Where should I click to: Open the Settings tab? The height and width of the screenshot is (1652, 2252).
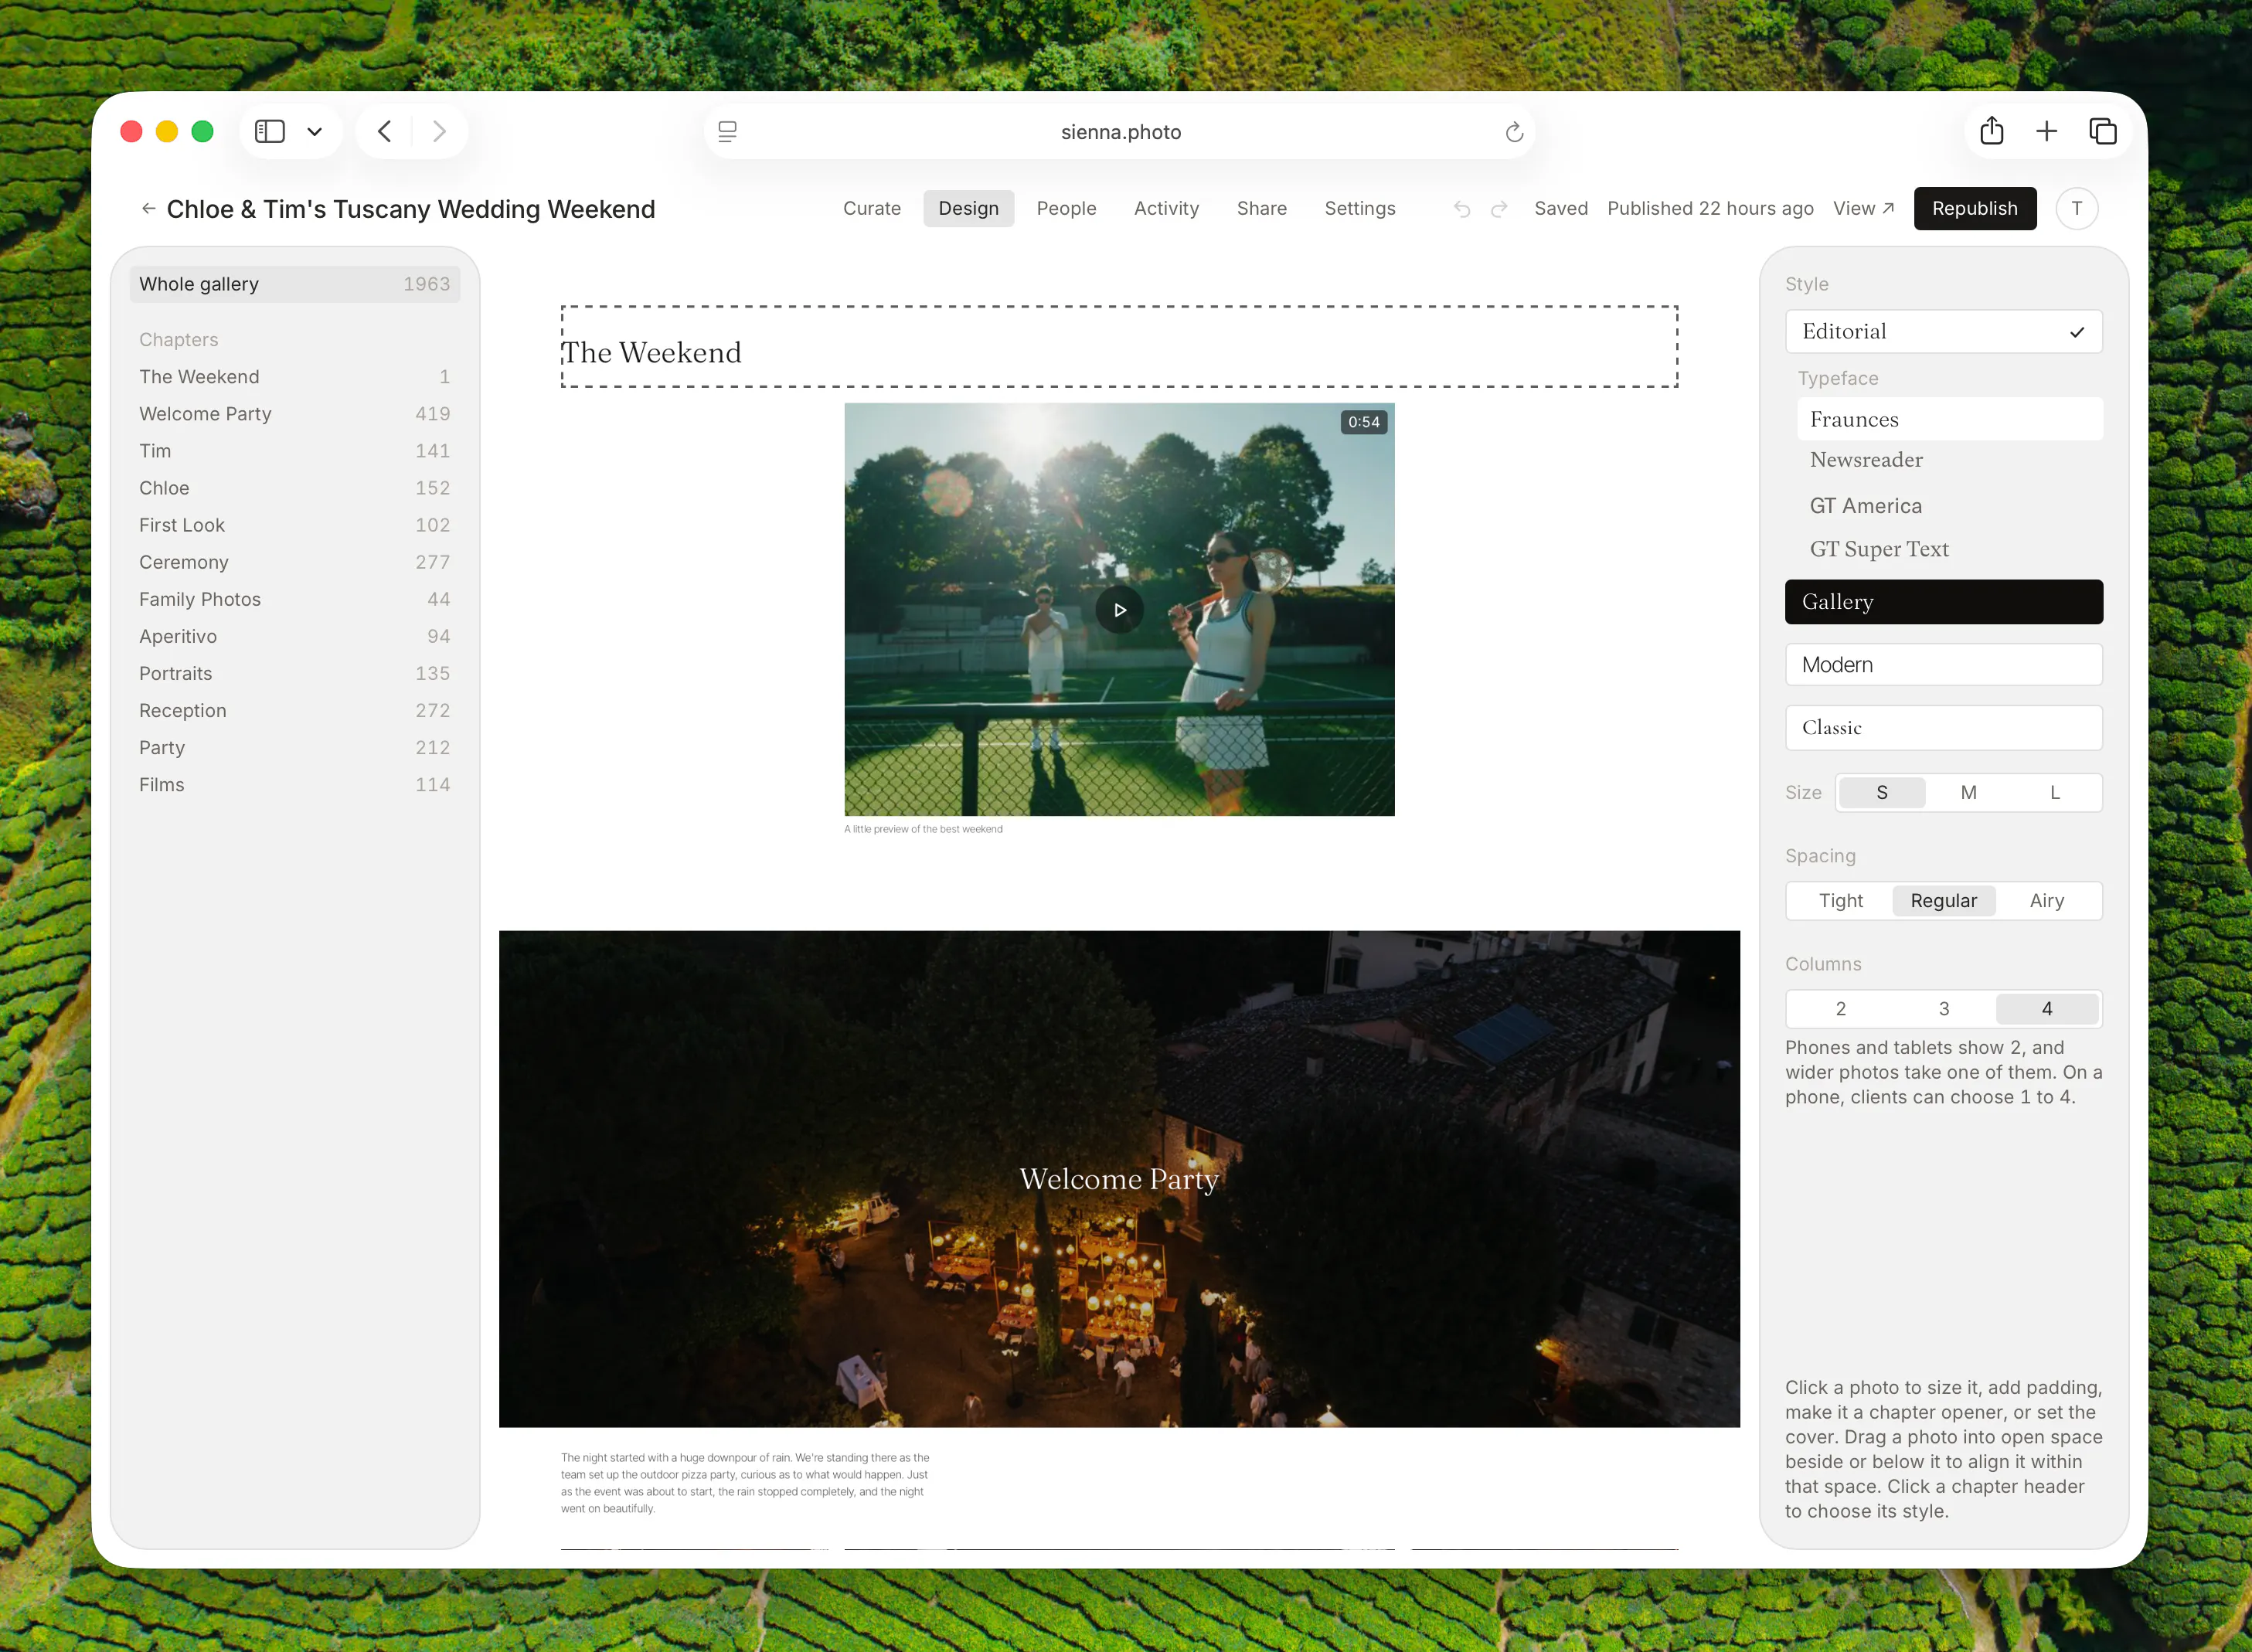1359,208
